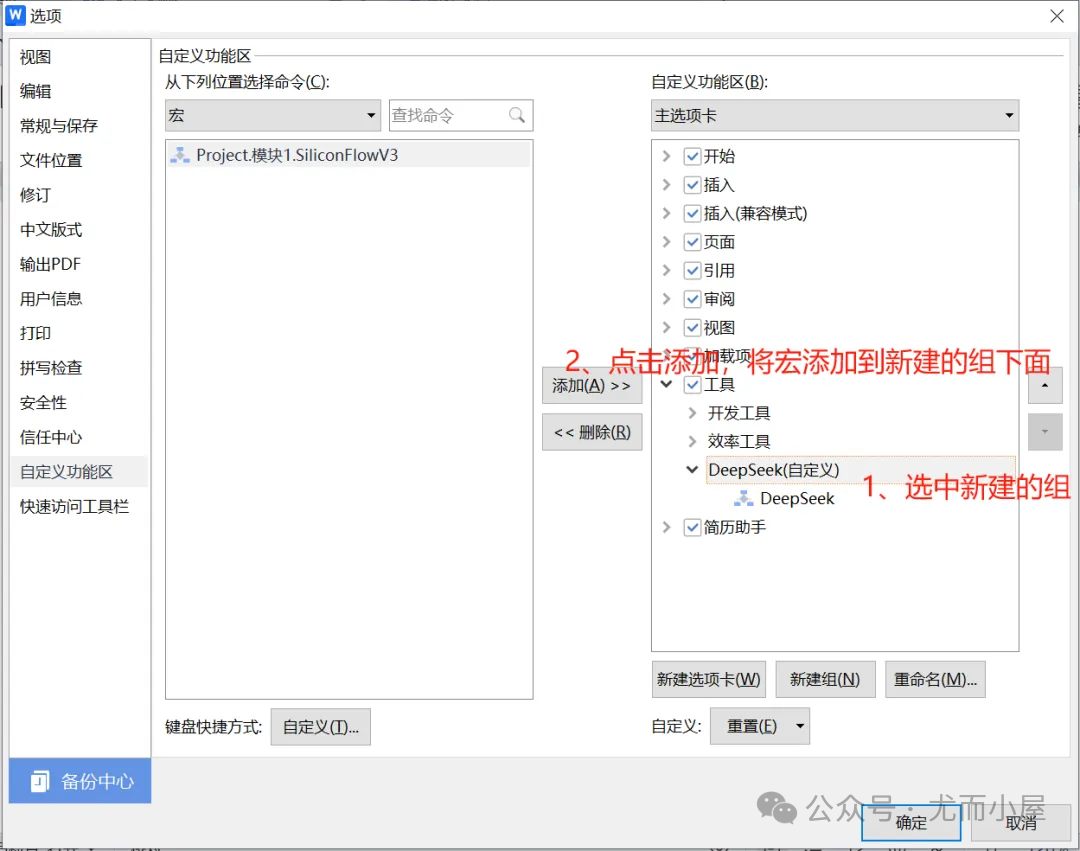Click the search magnifier in 查找命令 box
Viewport: 1080px width, 851px height.
pos(517,115)
